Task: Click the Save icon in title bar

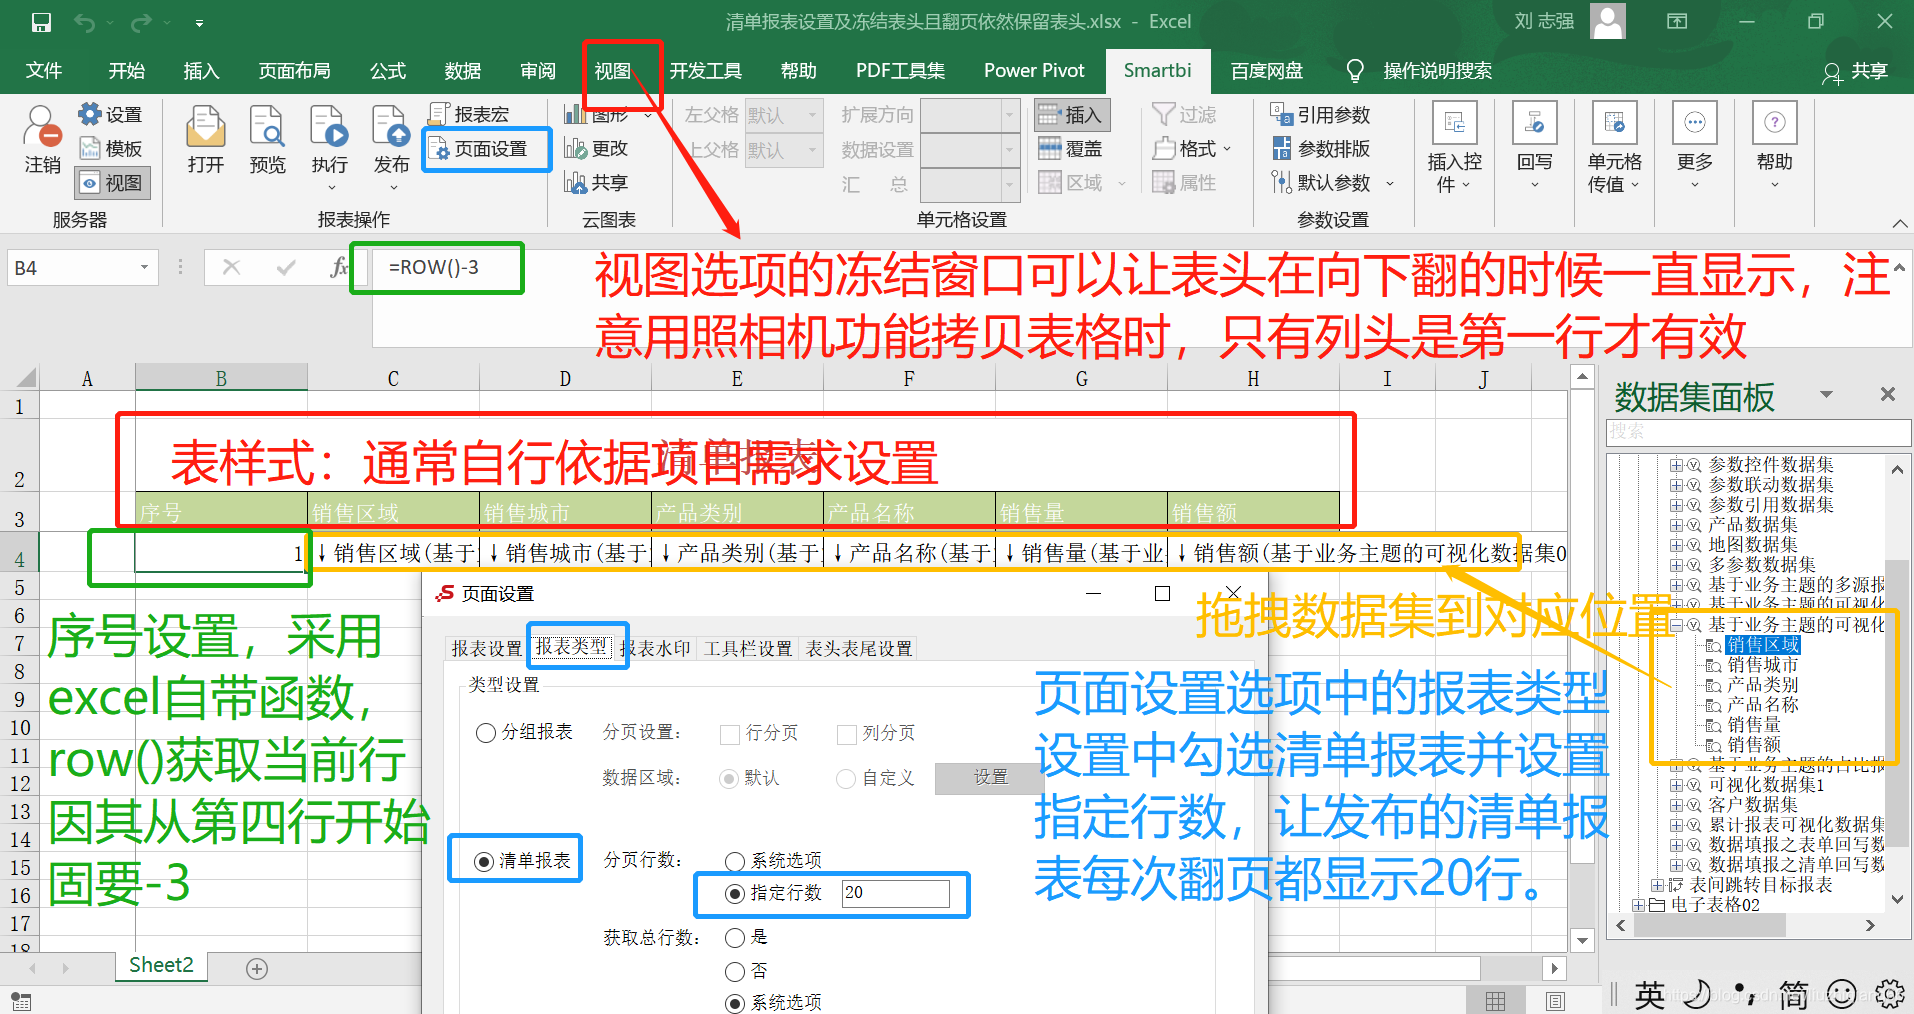Action: click(x=41, y=22)
